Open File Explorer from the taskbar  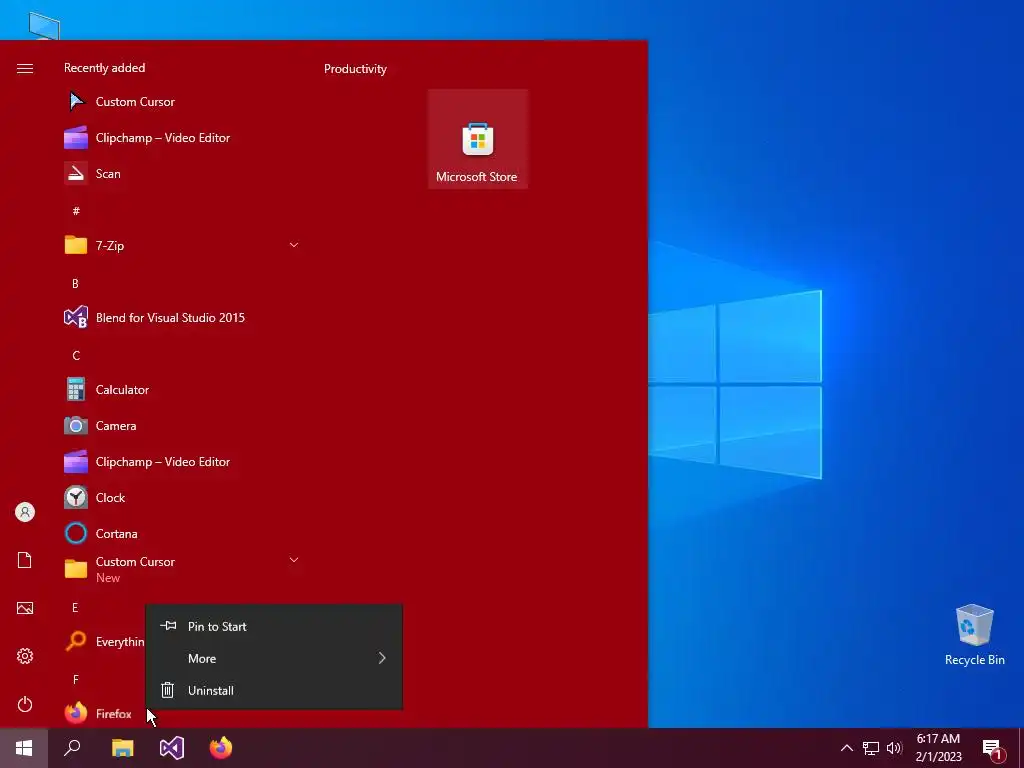point(122,748)
